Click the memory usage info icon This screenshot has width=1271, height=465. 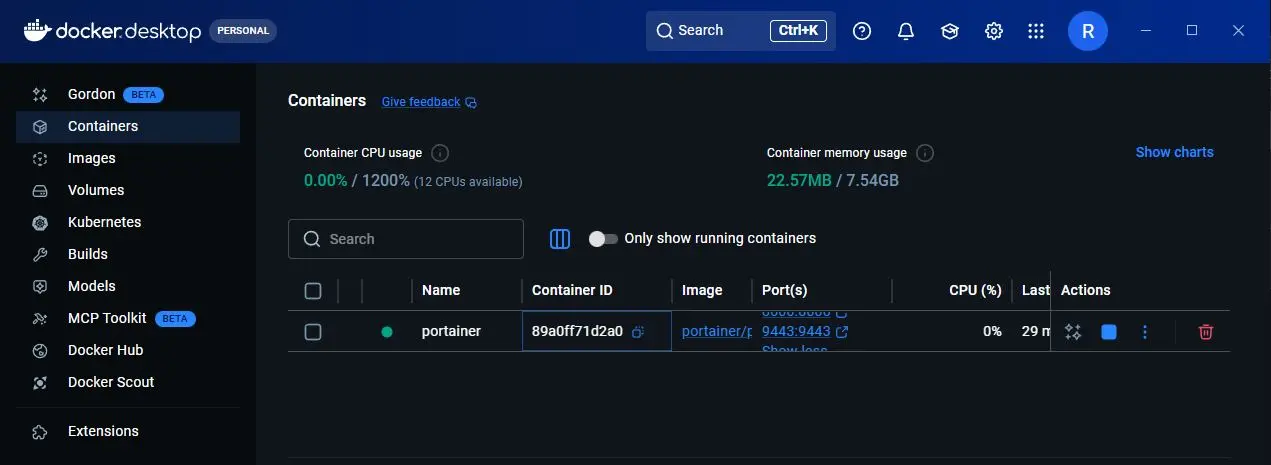click(925, 154)
